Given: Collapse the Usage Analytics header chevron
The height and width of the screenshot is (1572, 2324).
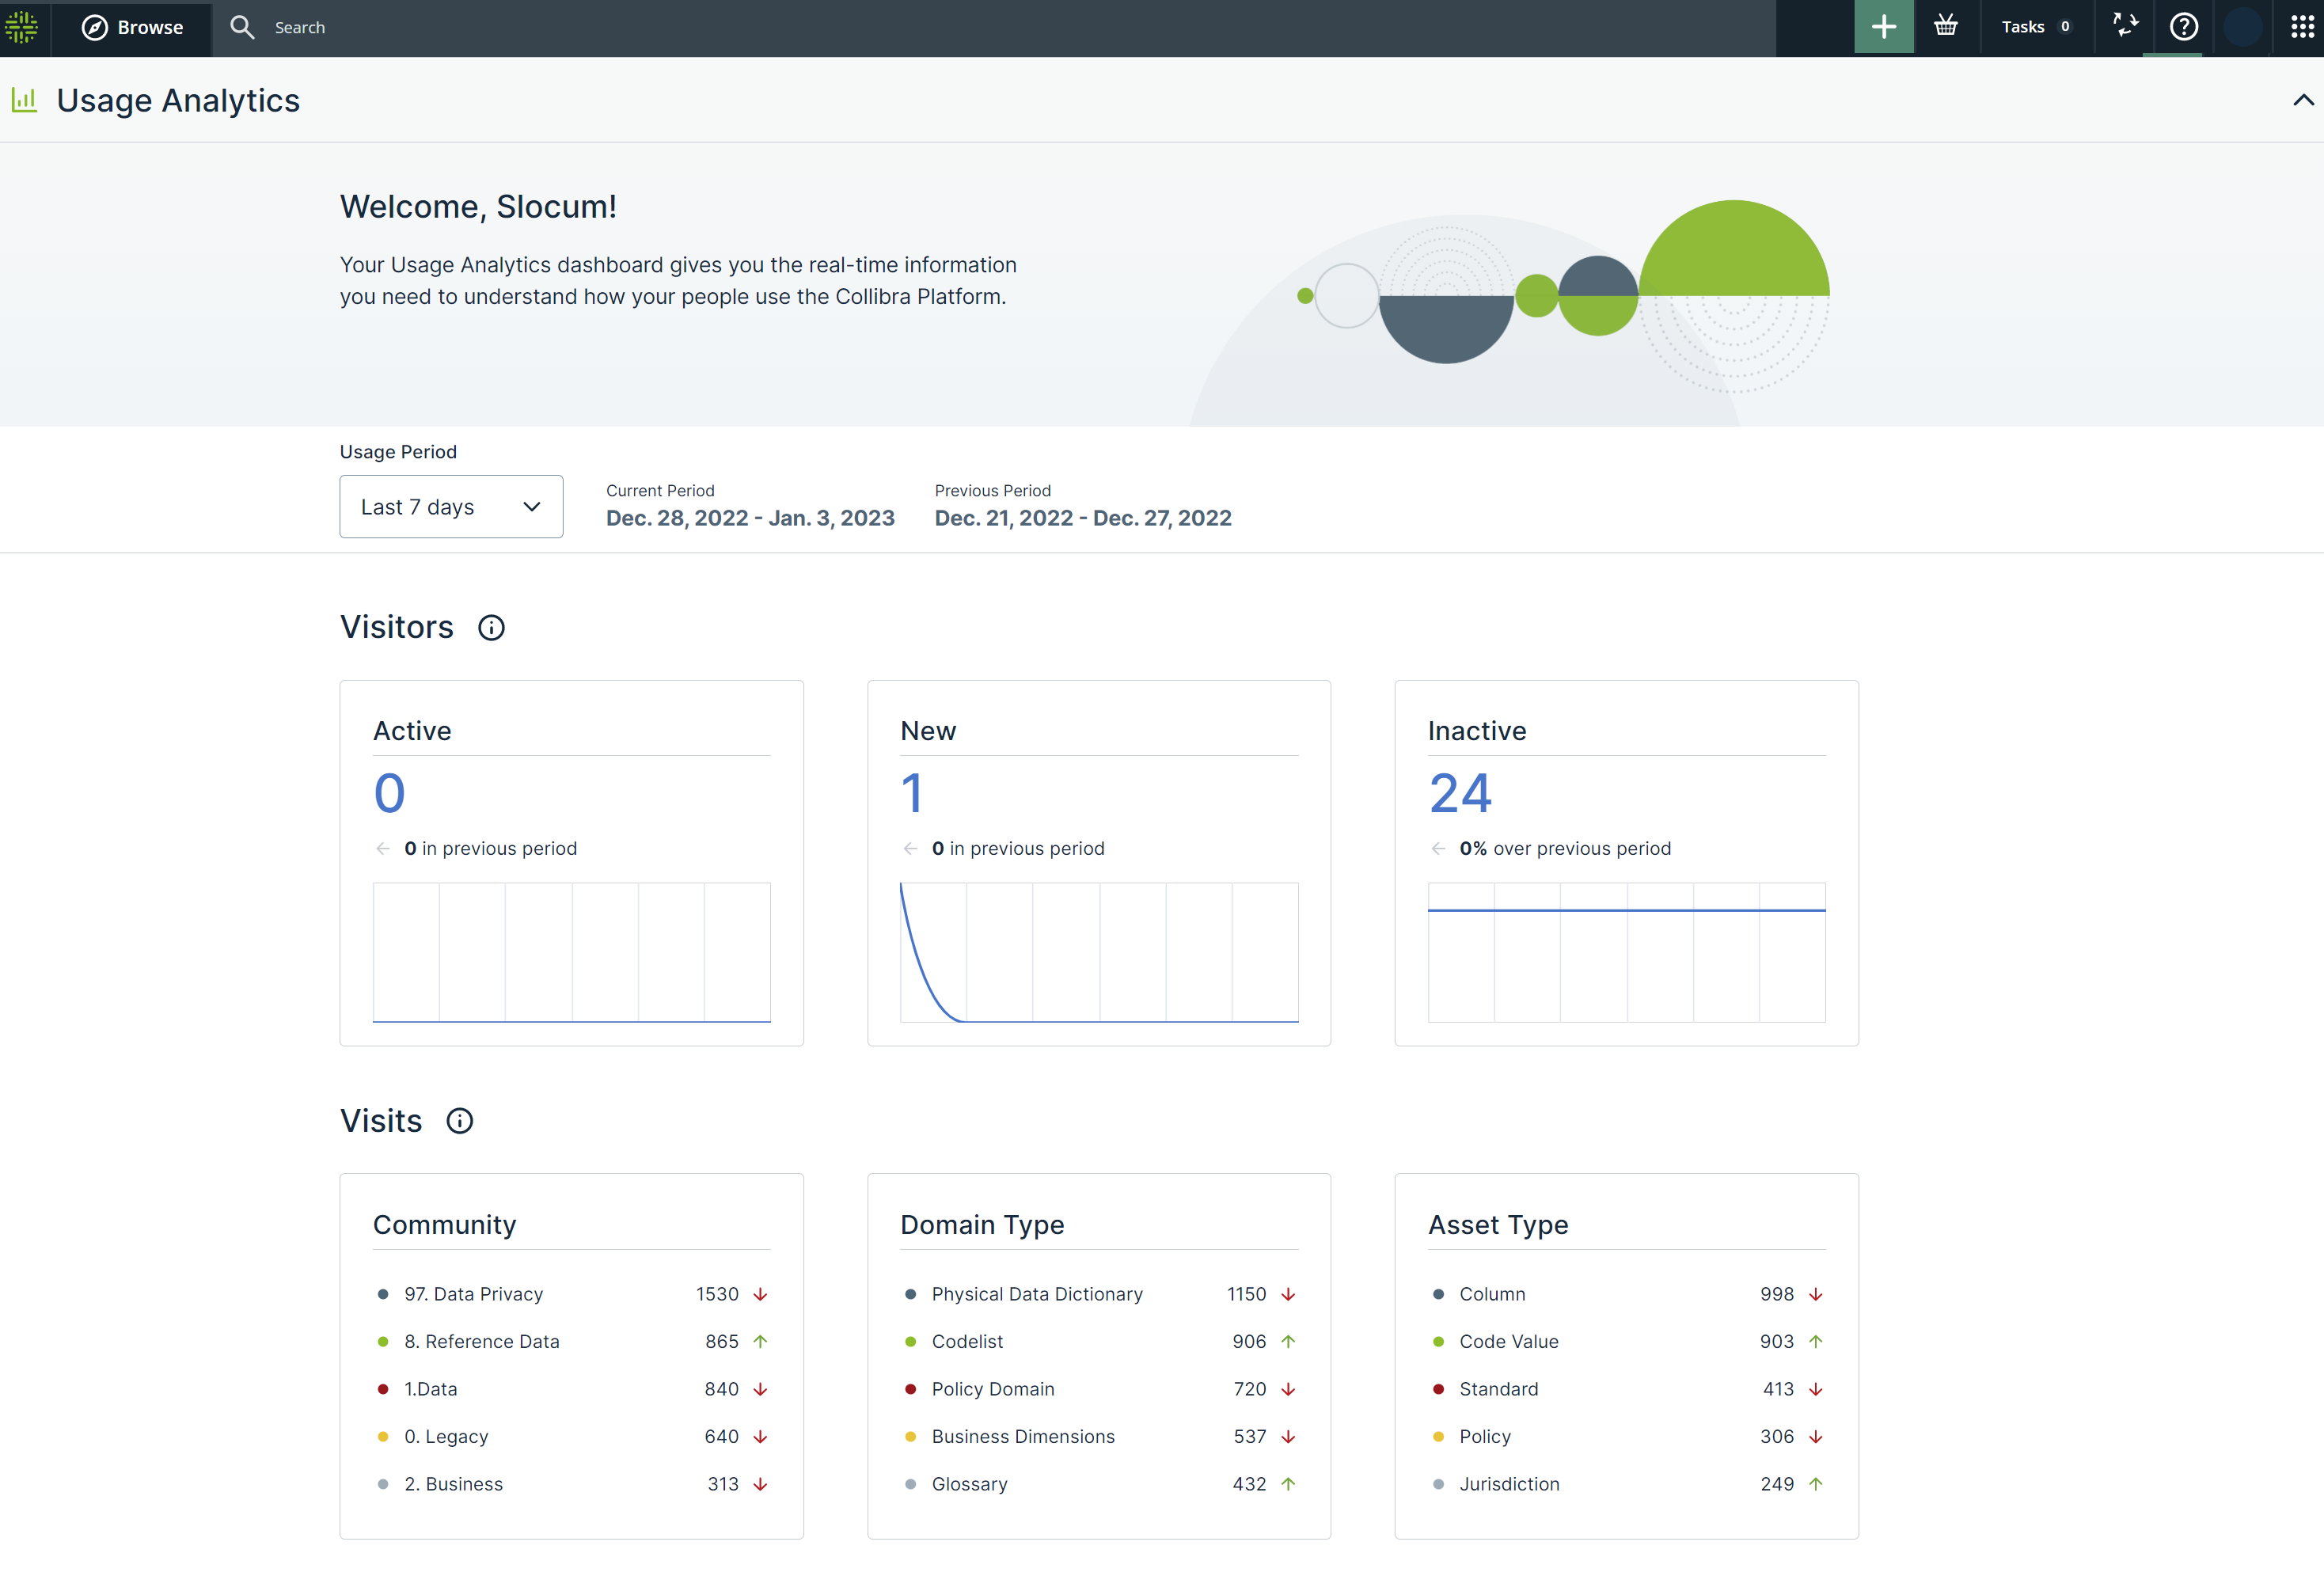Looking at the screenshot, I should point(2302,100).
